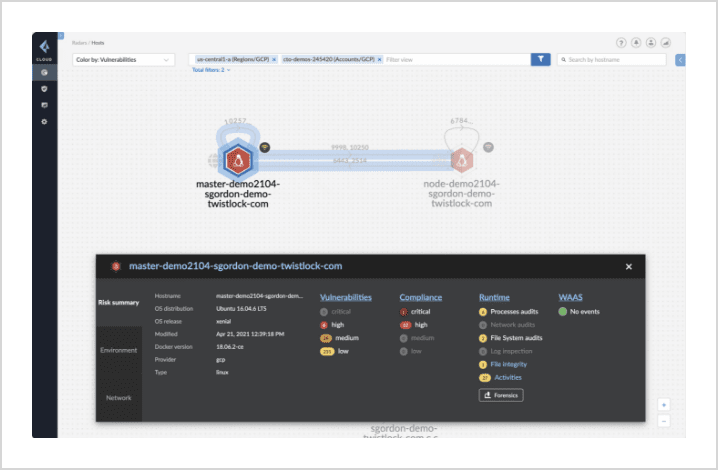
Task: Click the green No events indicator
Action: point(563,312)
